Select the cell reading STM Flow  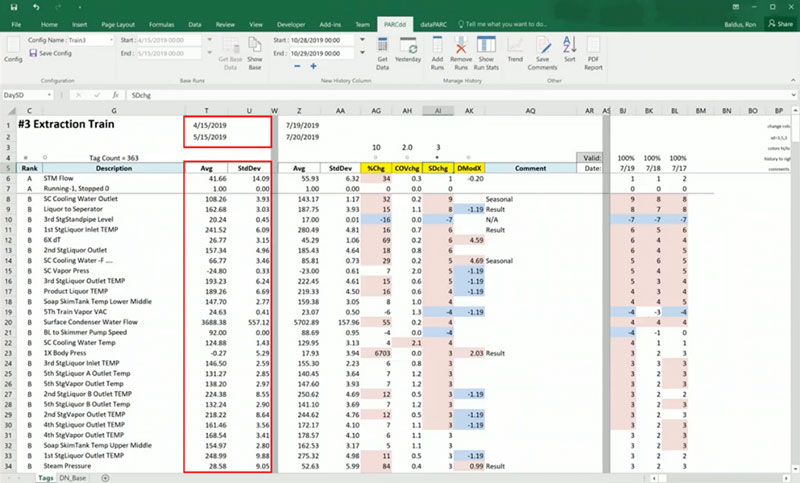[113, 179]
